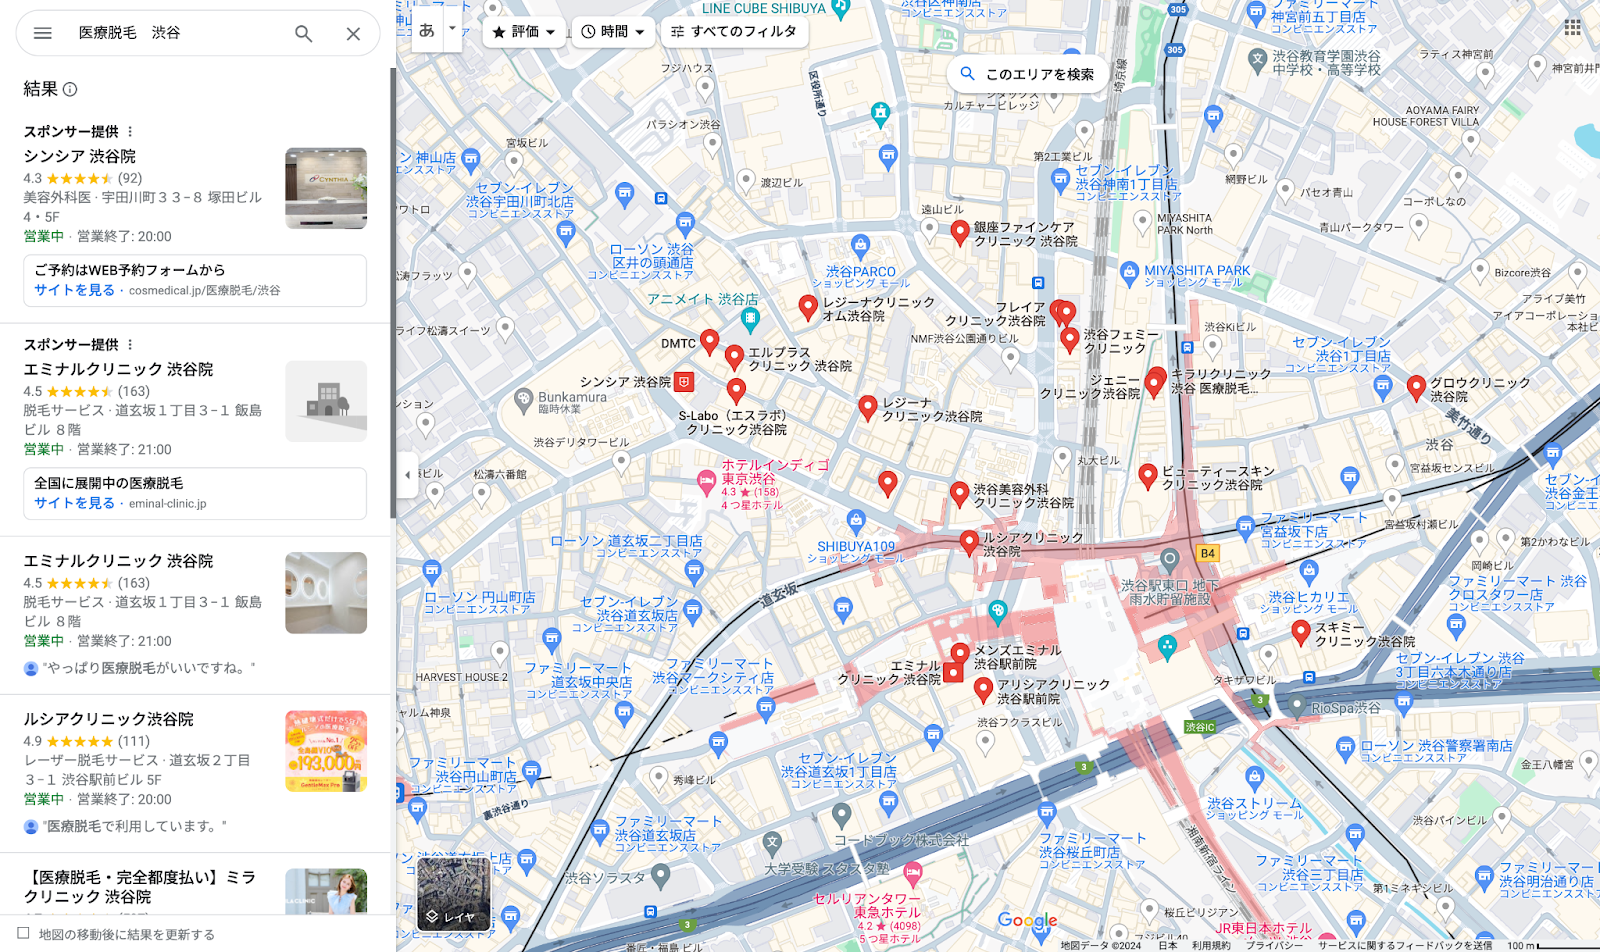1600x952 pixels.
Task: Select S-Labo クリニック渋谷院 pin
Action: click(736, 390)
